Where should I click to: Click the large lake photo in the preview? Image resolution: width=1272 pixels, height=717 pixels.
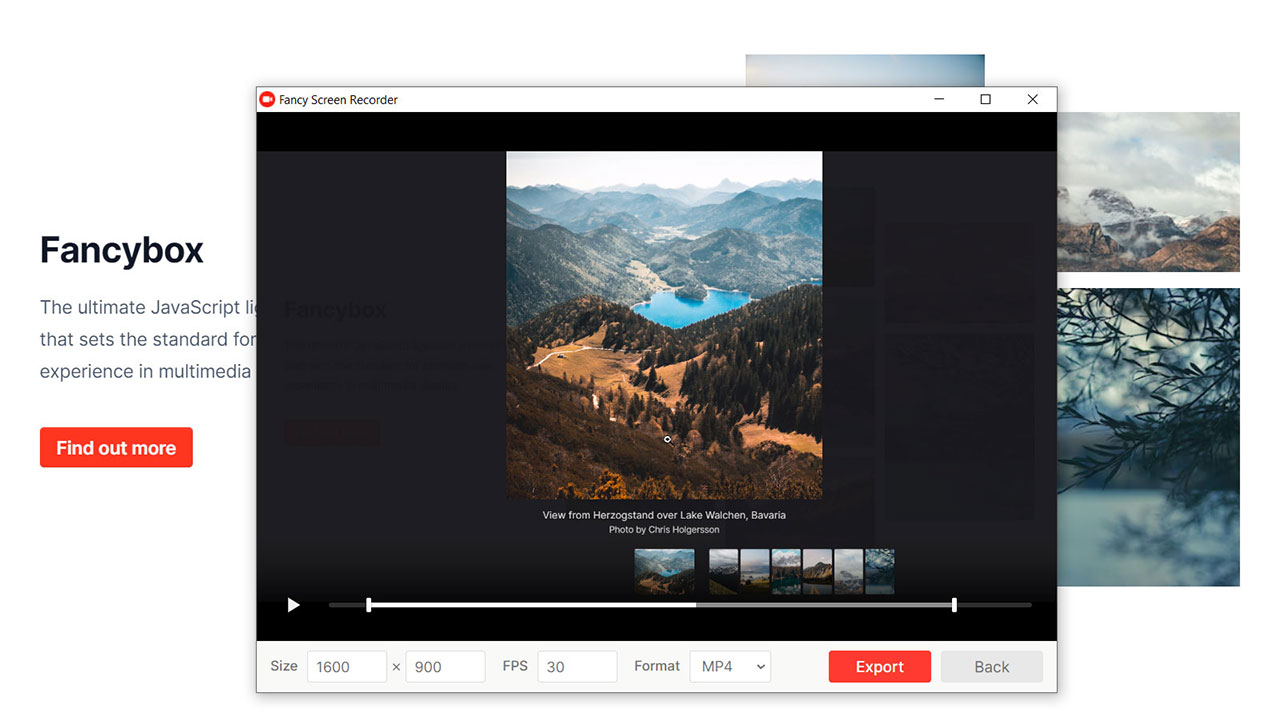[664, 325]
